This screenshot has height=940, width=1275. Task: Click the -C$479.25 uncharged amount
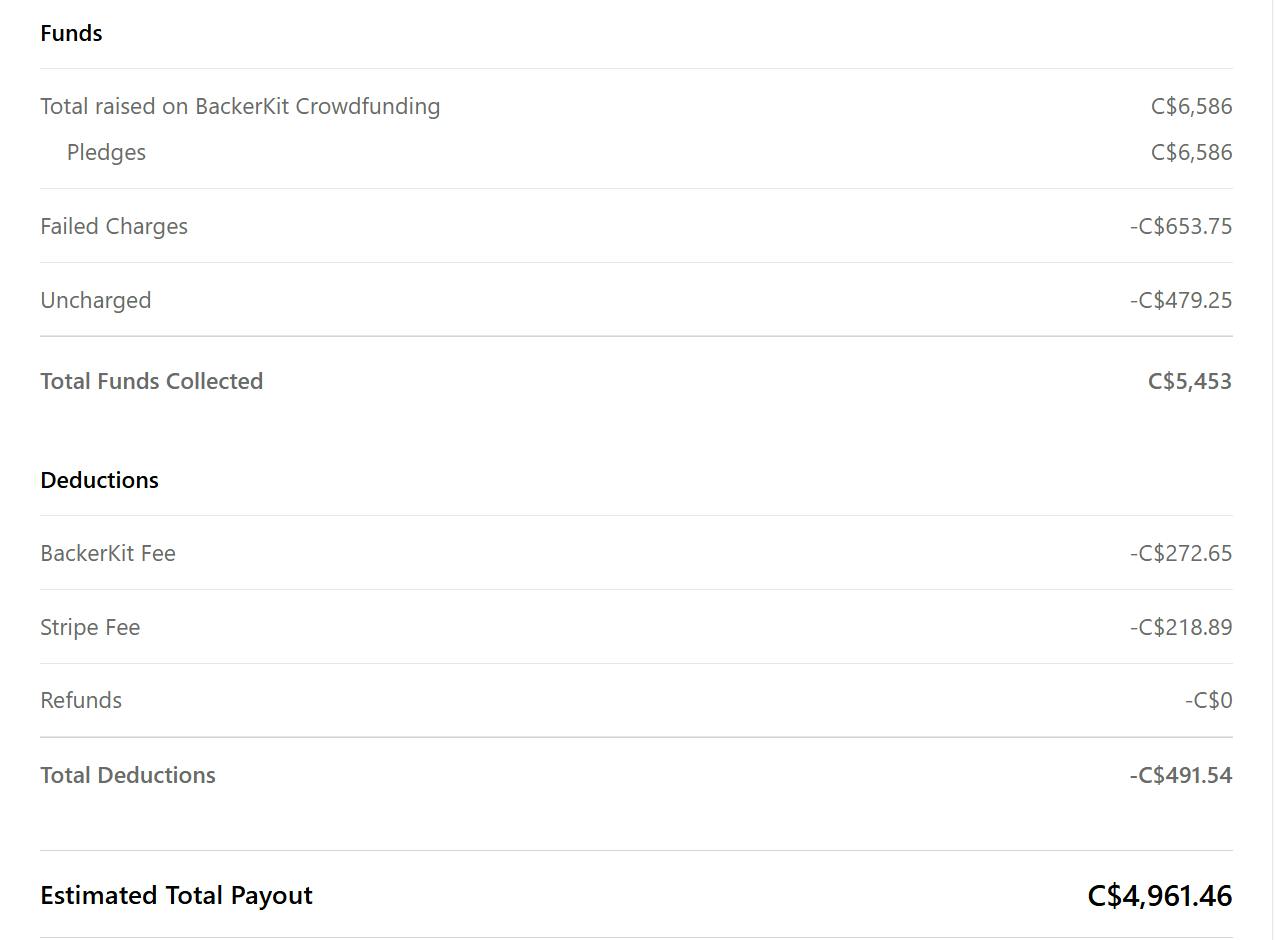click(1181, 300)
